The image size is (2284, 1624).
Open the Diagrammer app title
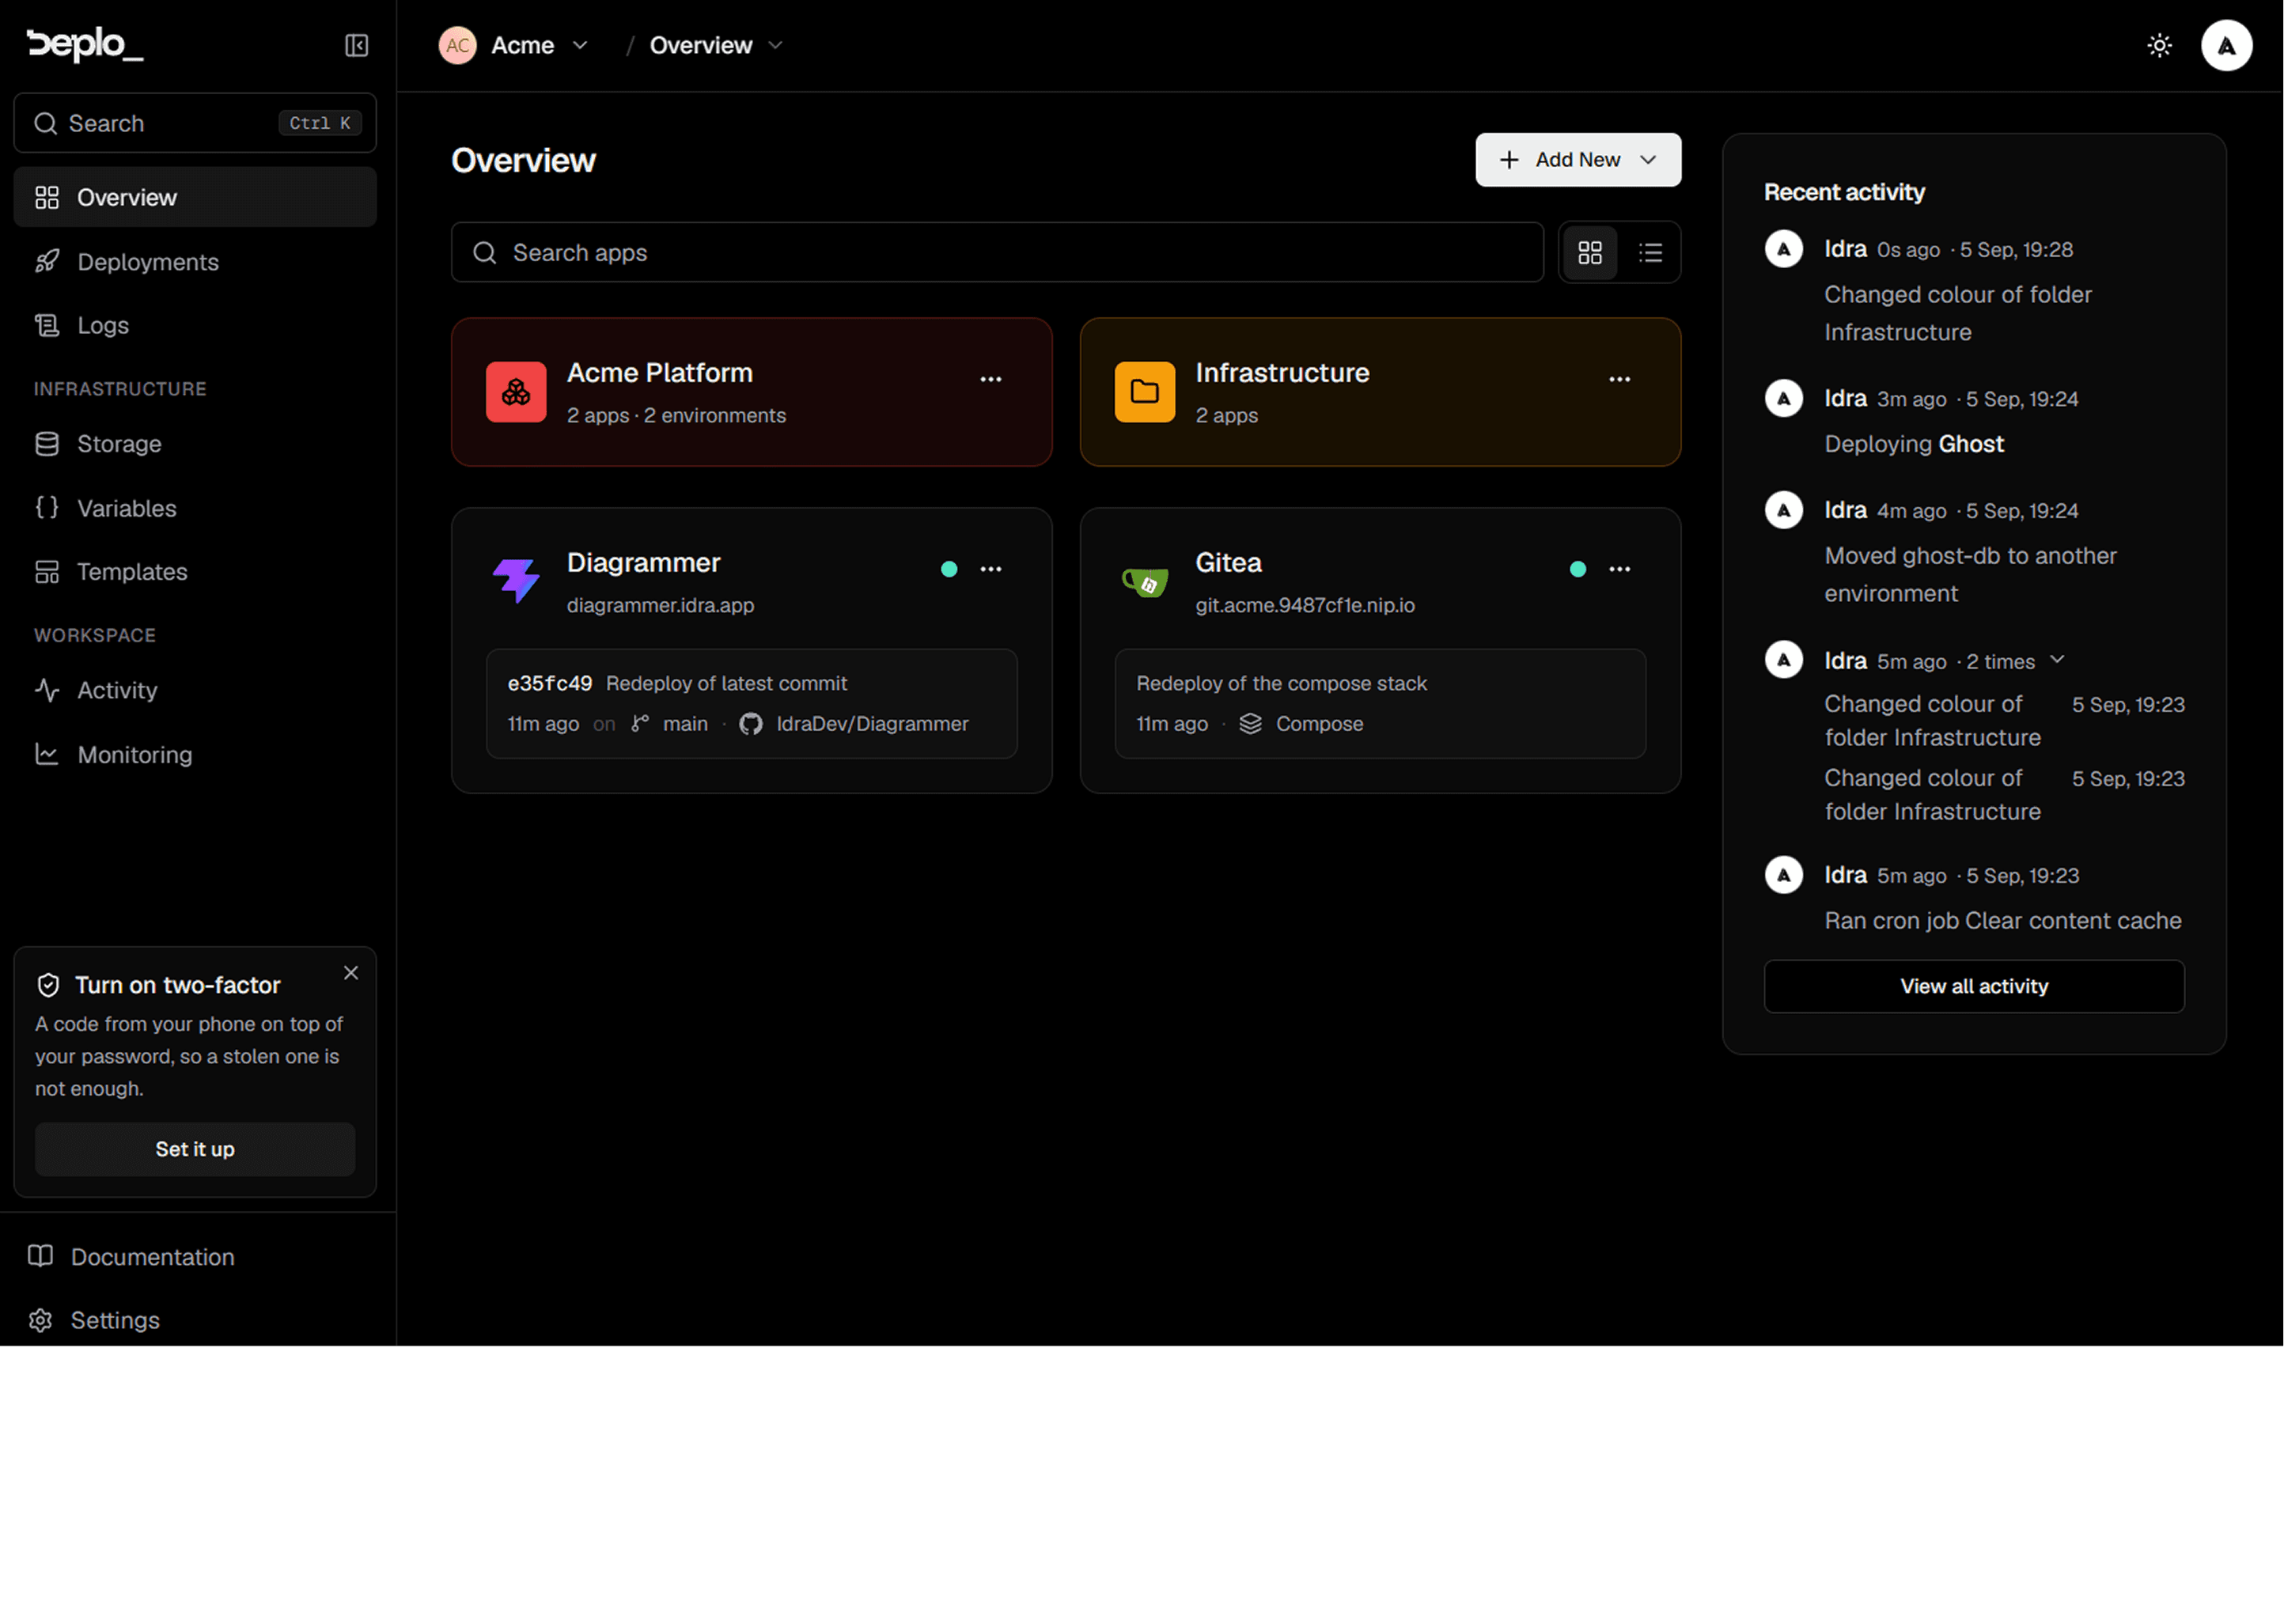coord(643,563)
